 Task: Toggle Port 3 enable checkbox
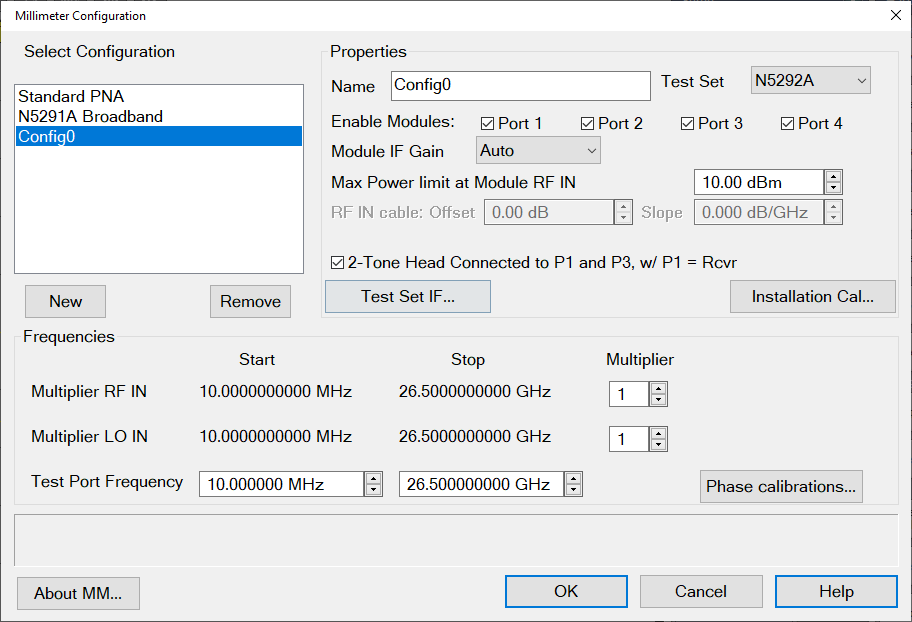coord(687,124)
